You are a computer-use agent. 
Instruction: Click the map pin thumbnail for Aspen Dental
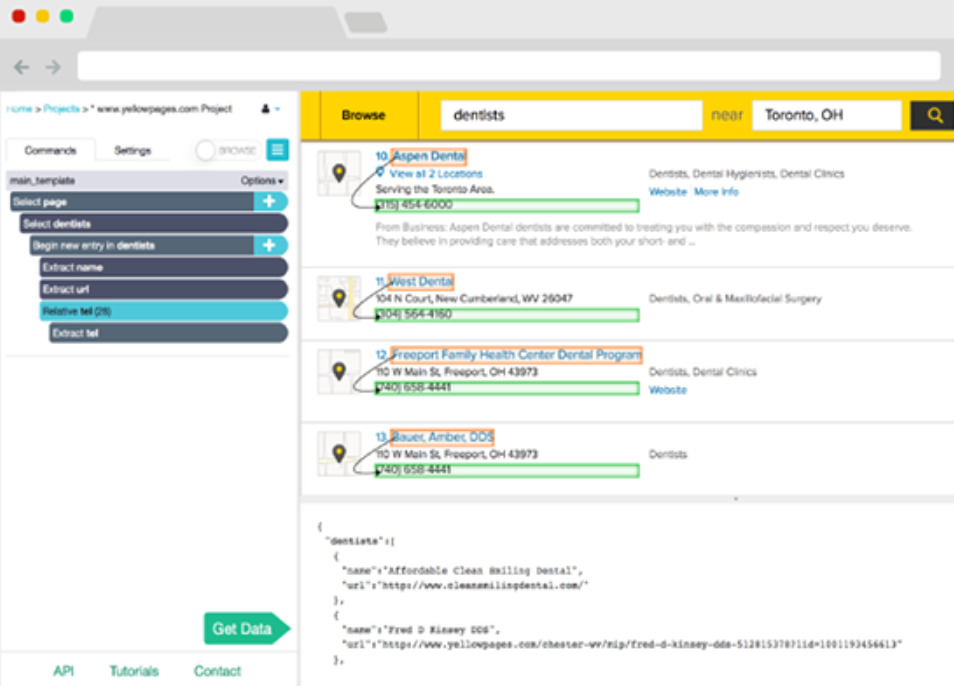(339, 173)
